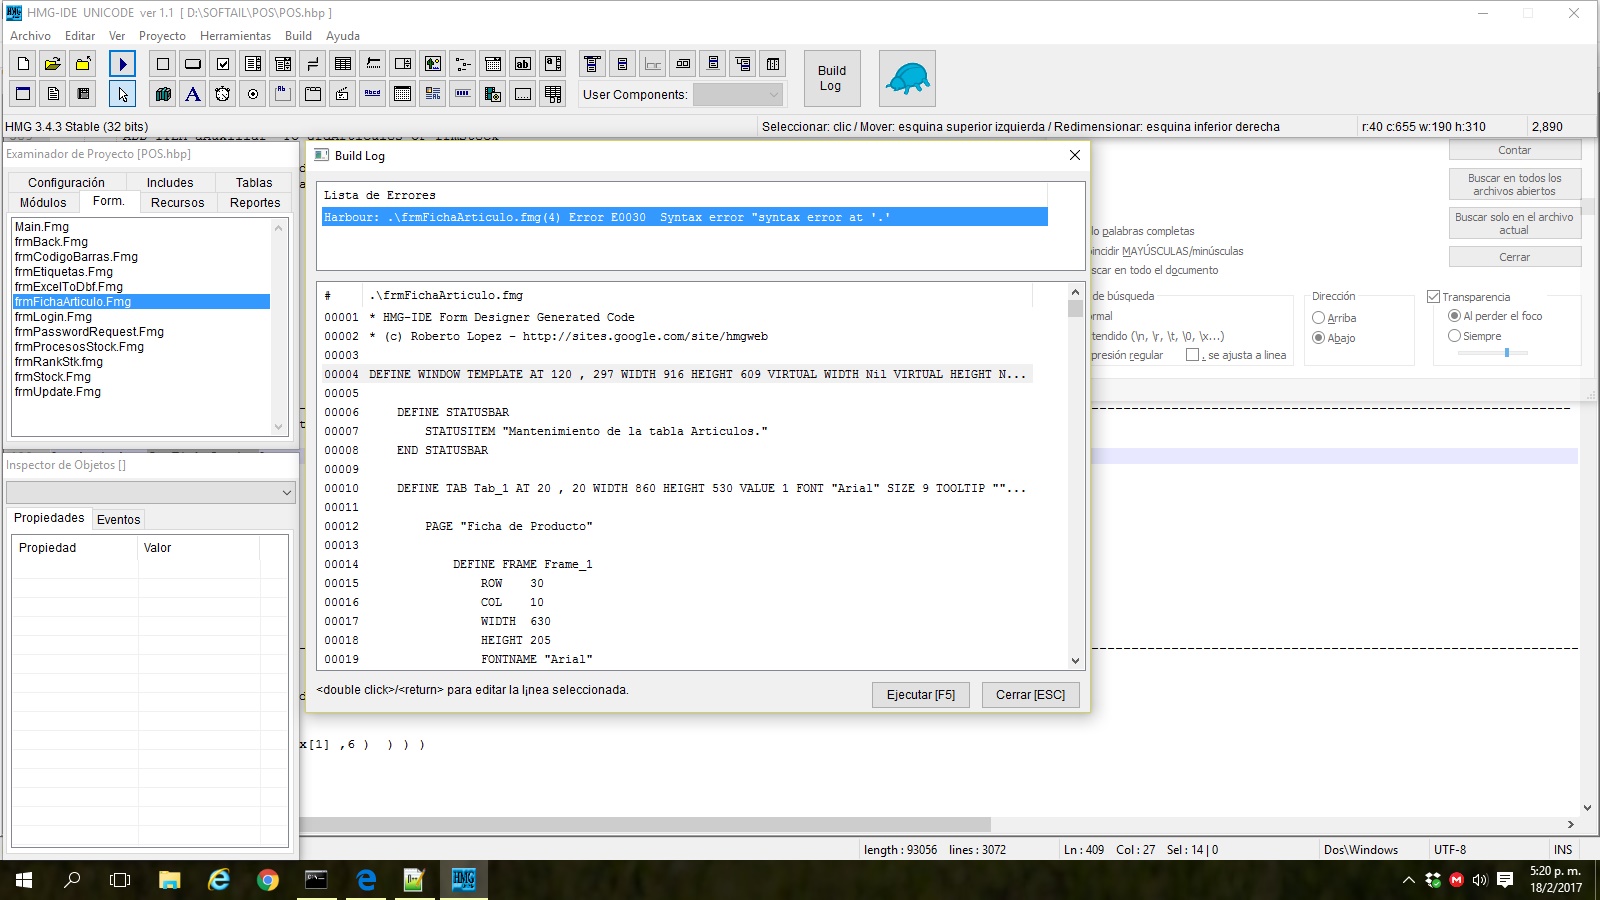This screenshot has width=1600, height=900.
Task: Select the TextBox 'ab' control tool
Action: click(523, 64)
